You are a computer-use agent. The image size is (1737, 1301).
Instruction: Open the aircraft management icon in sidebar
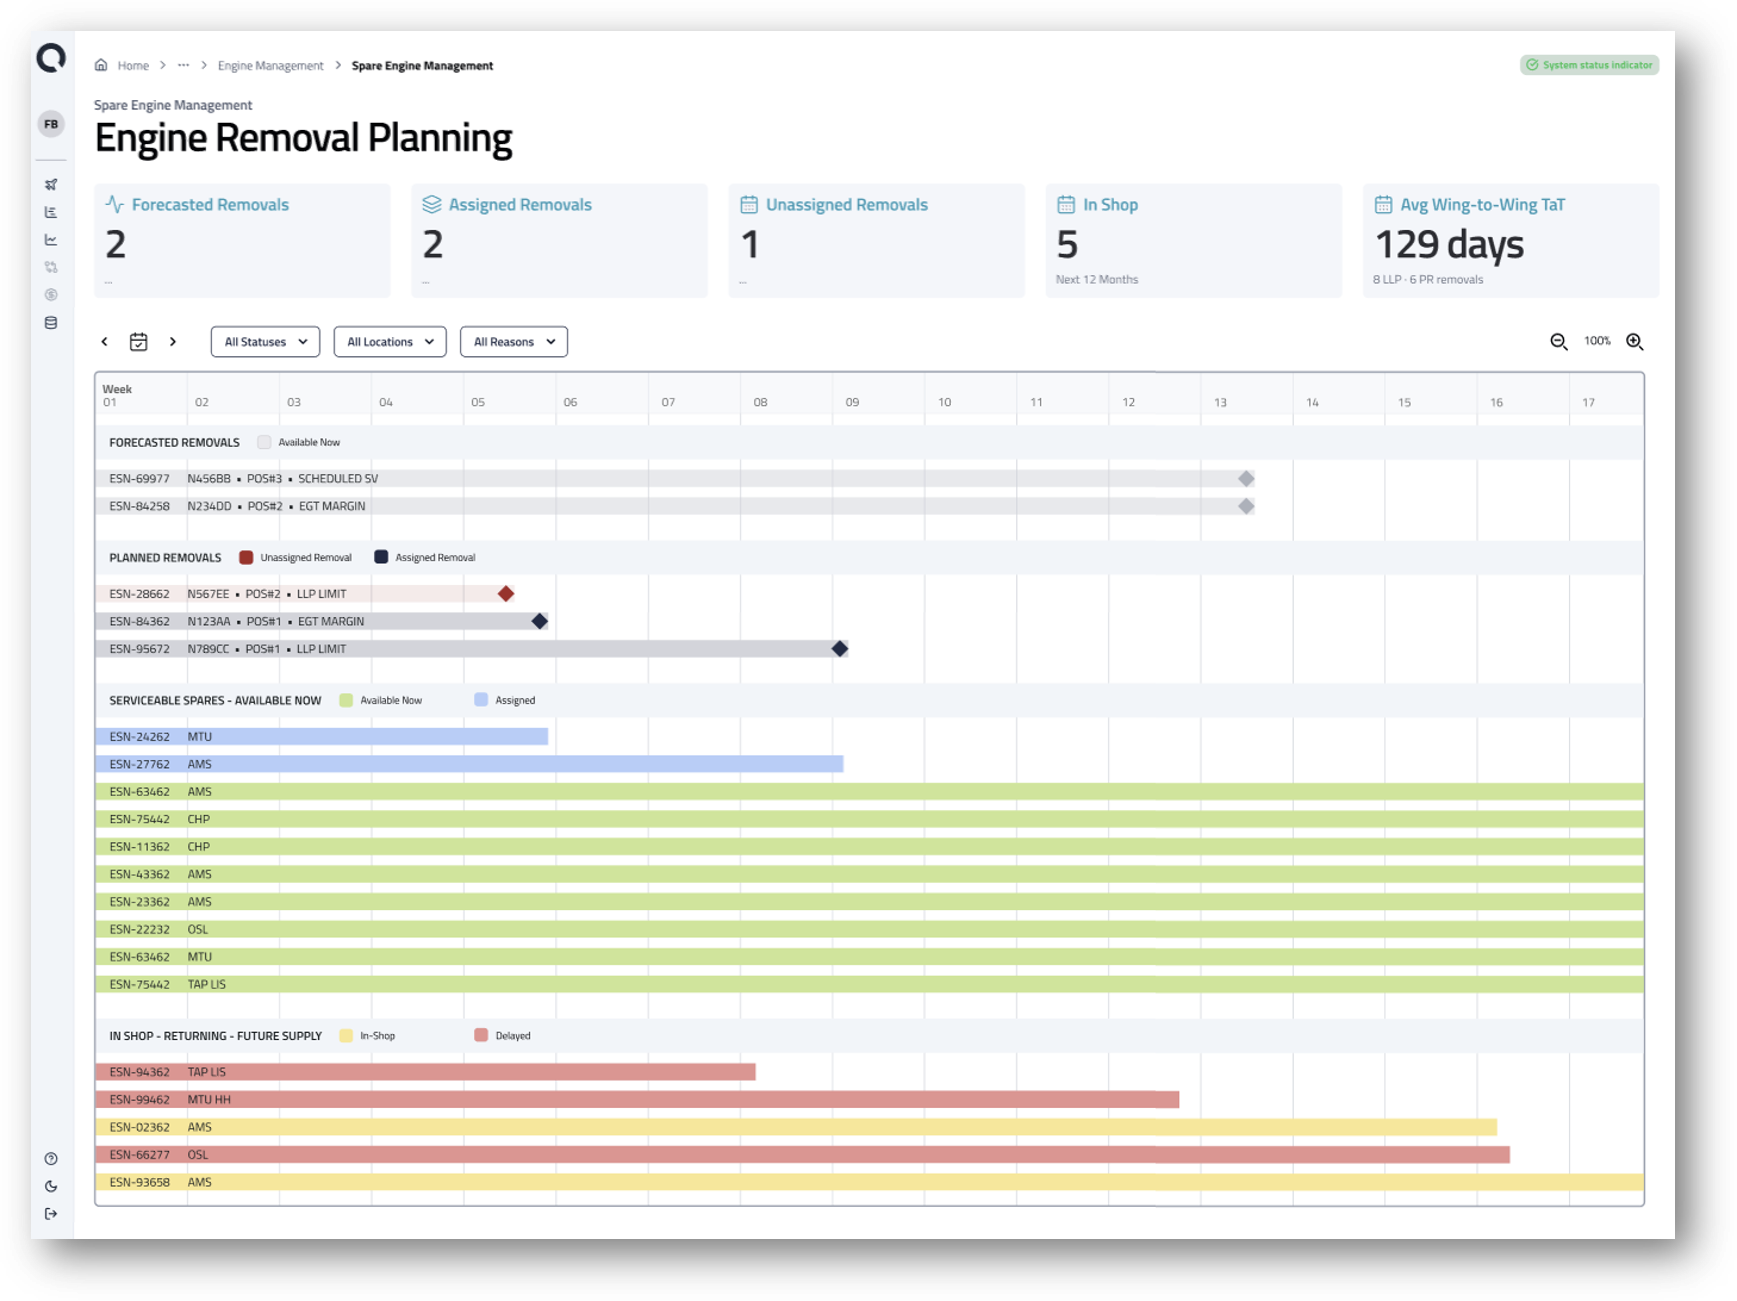click(x=51, y=185)
